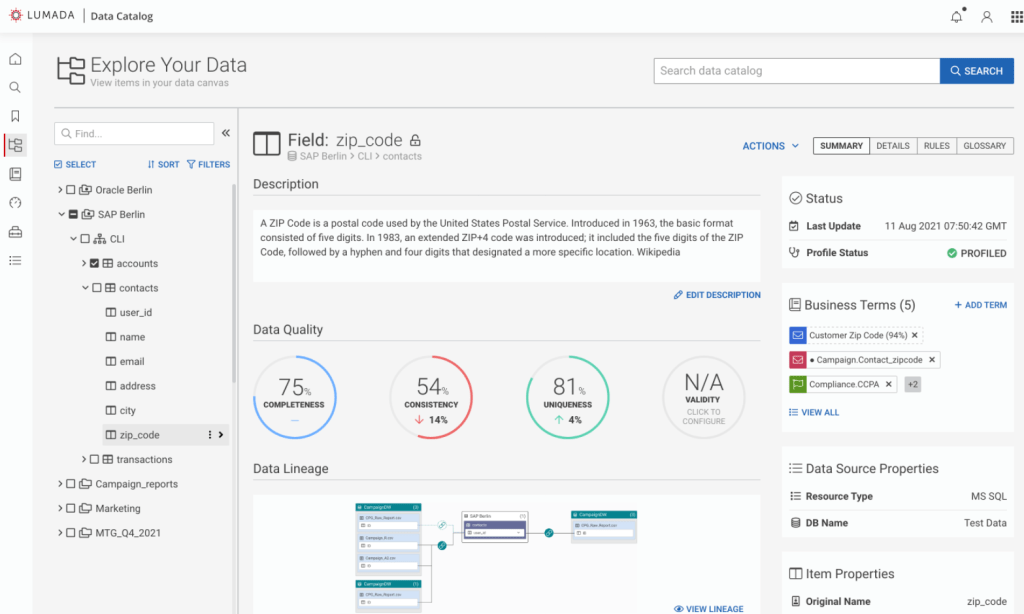This screenshot has width=1024, height=614.
Task: Open the Glossary tab
Action: tap(984, 146)
